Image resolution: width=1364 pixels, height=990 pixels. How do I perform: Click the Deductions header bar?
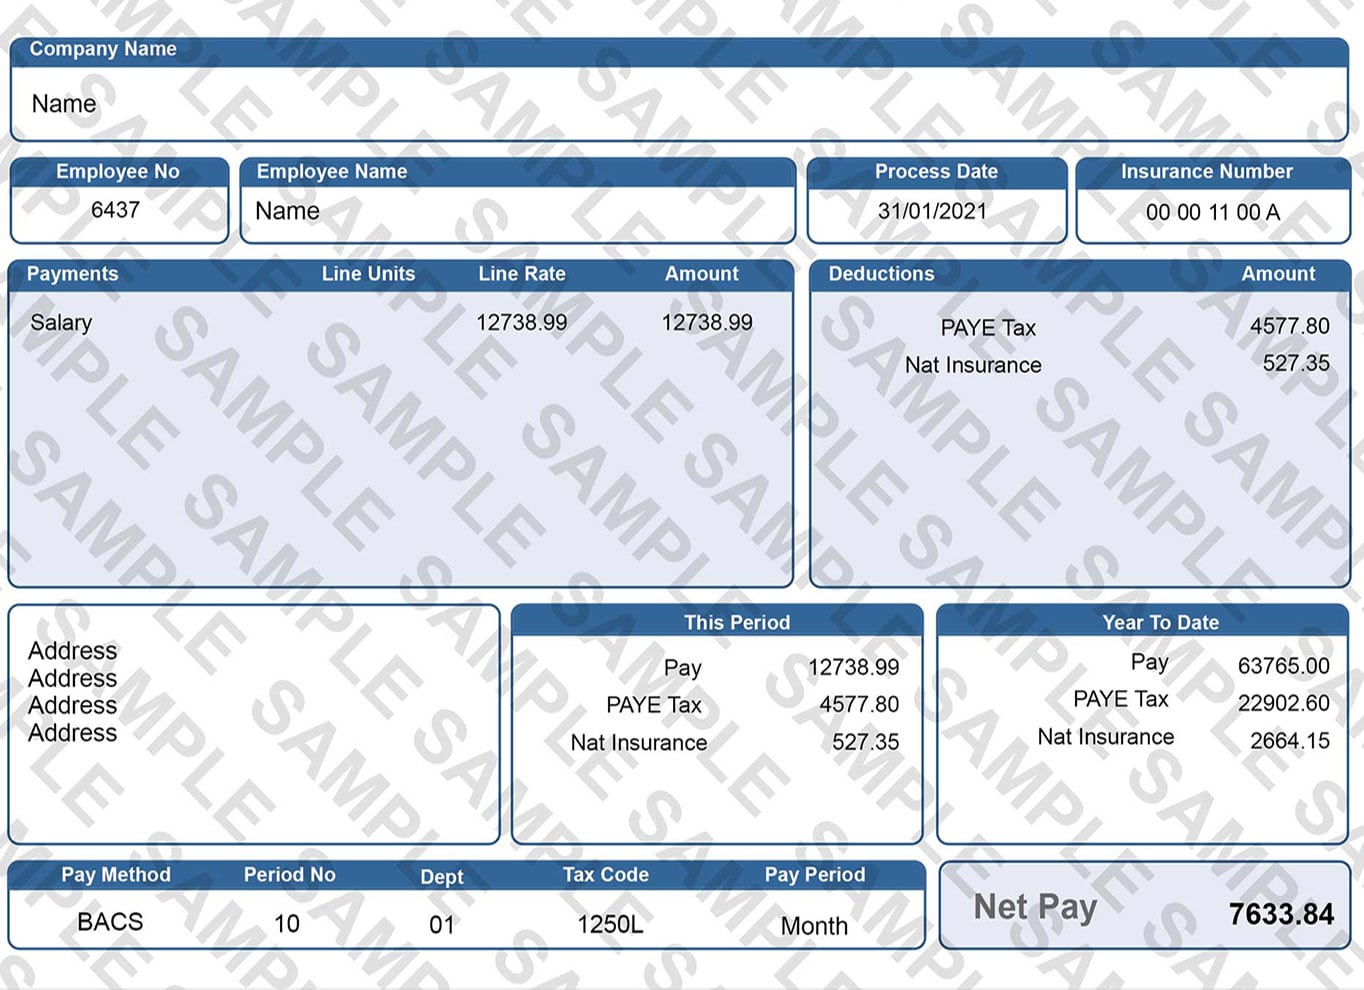point(879,274)
